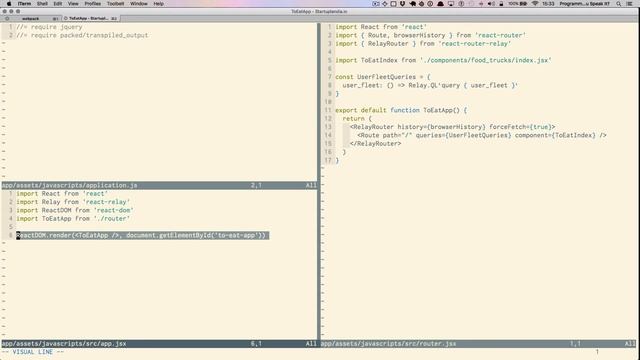640x360 pixels.
Task: Click the import RelayRouter line
Action: (423, 44)
